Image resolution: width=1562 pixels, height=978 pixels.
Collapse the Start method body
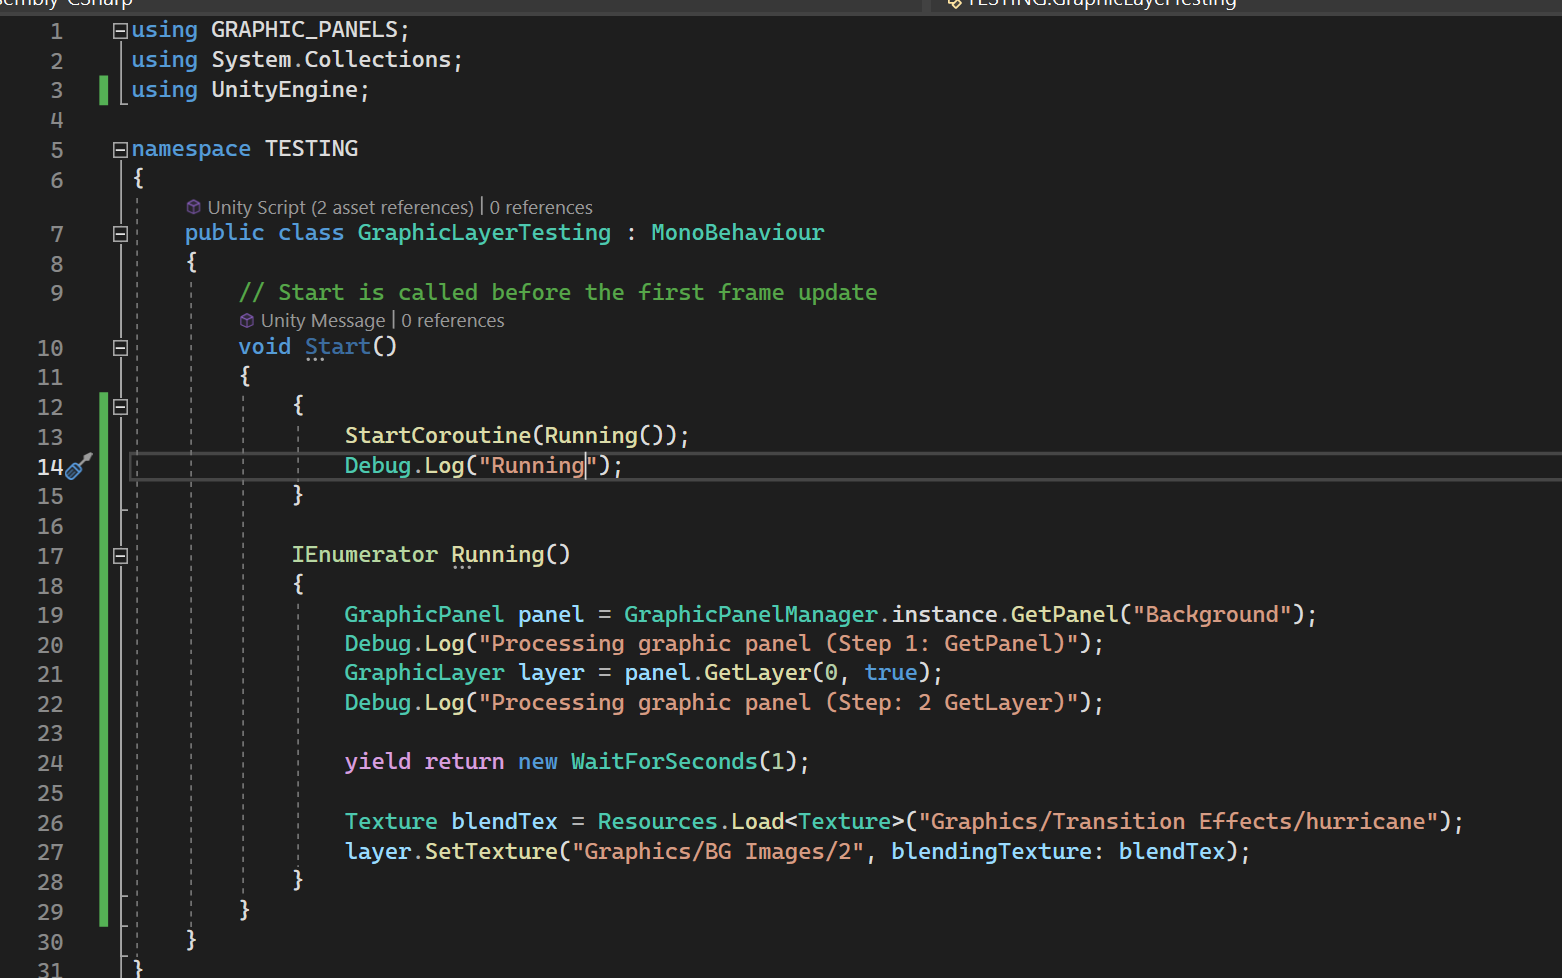[120, 348]
